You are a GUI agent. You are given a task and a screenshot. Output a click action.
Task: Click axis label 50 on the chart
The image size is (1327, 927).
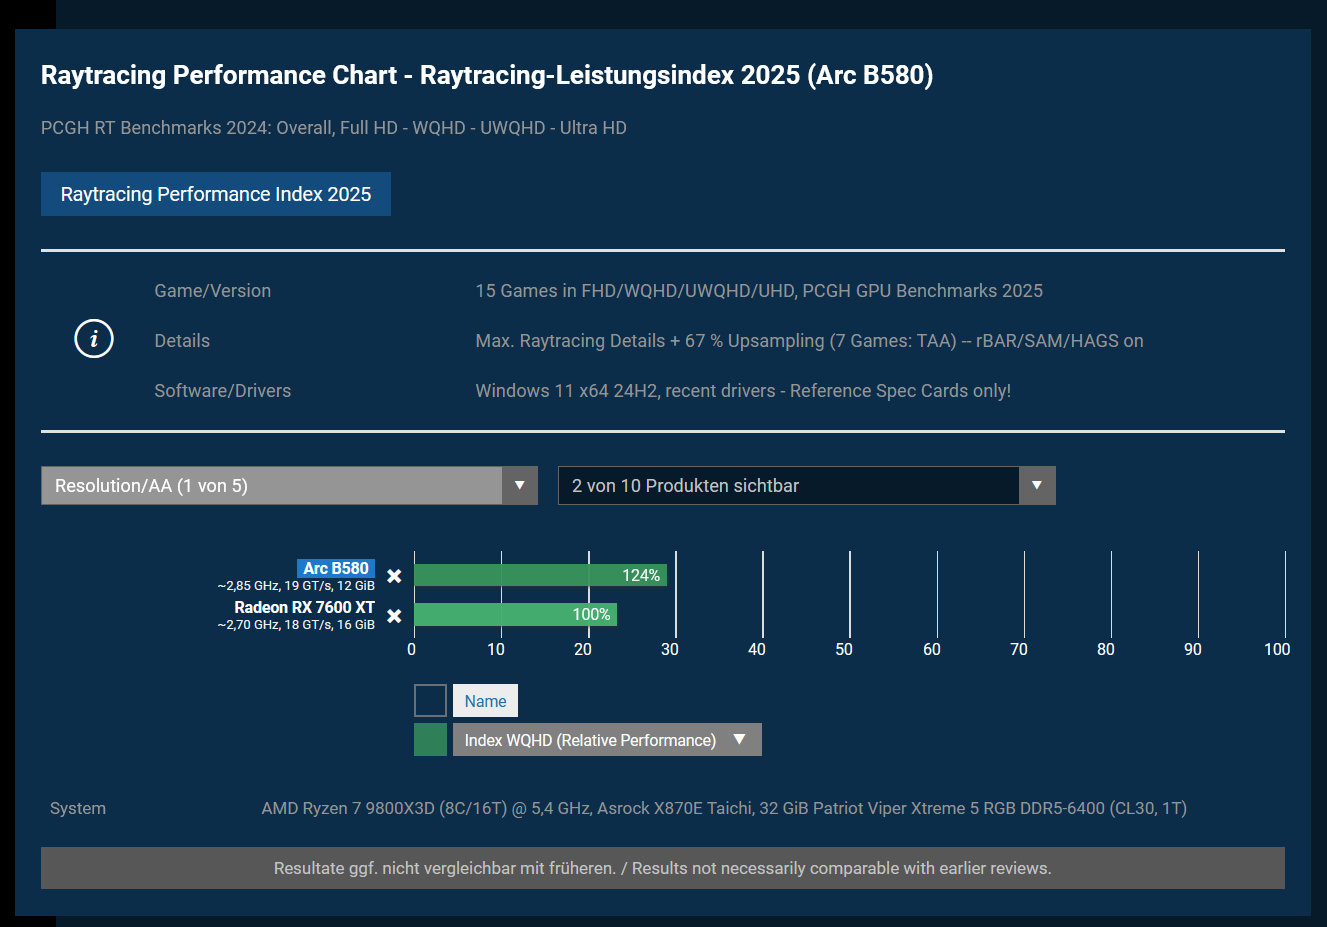844,649
